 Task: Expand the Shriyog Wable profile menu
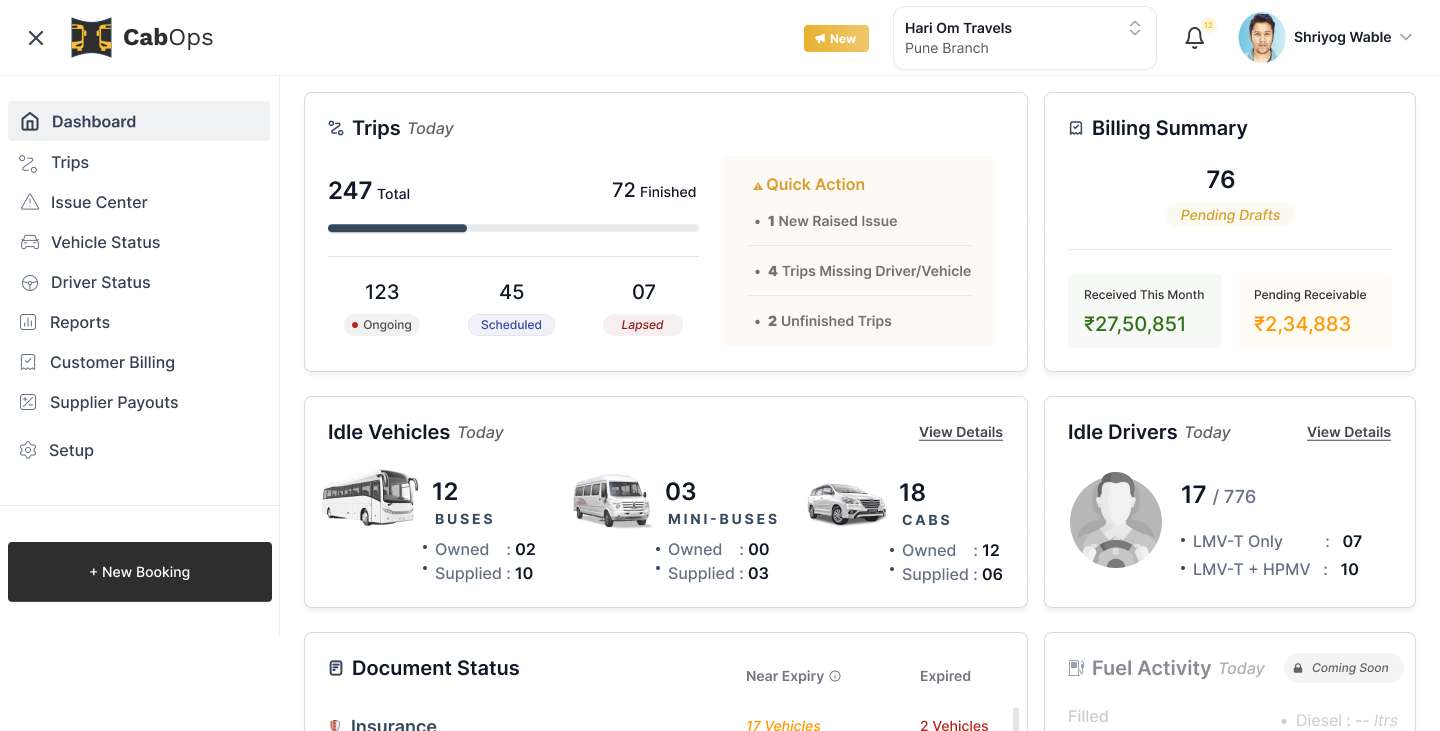tap(1405, 38)
